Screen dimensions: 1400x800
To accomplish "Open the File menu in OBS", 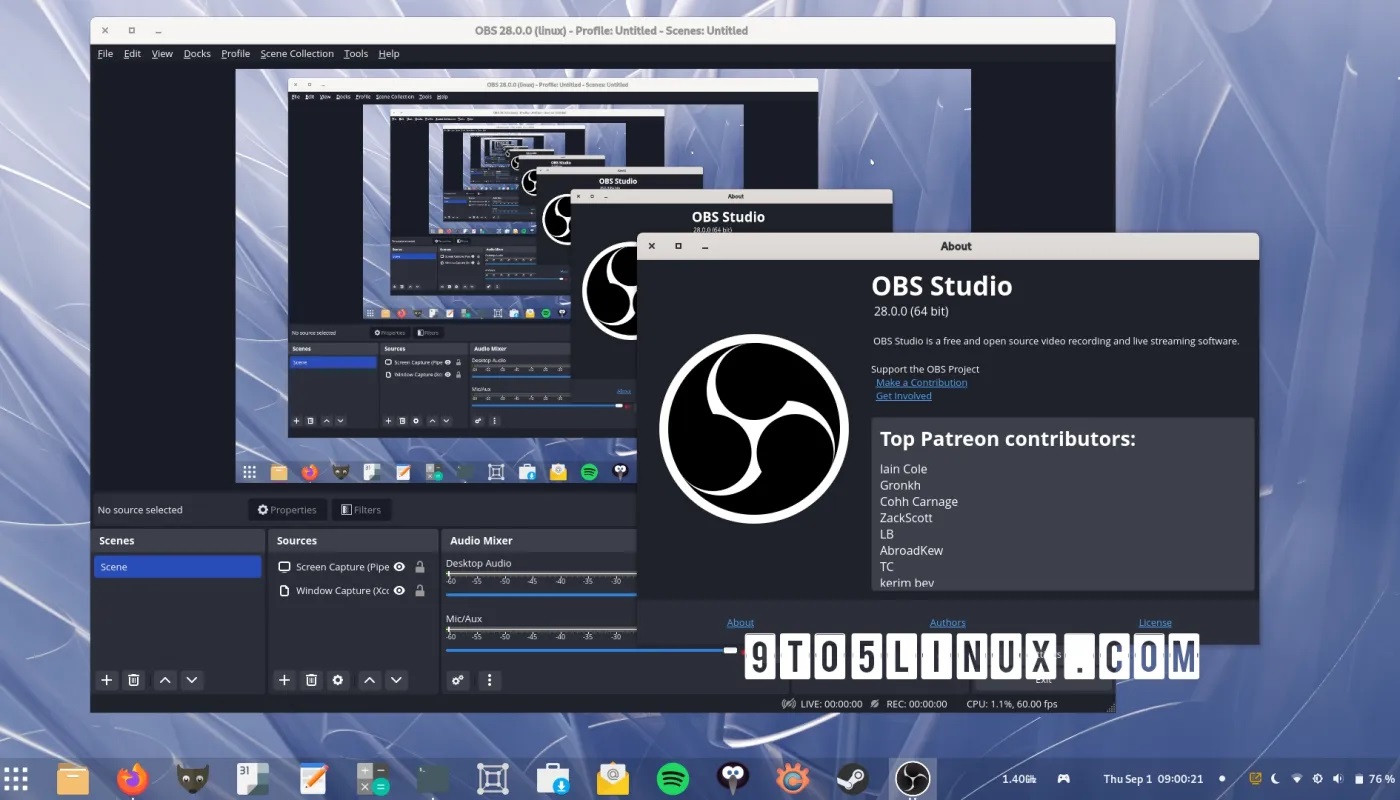I will point(105,54).
